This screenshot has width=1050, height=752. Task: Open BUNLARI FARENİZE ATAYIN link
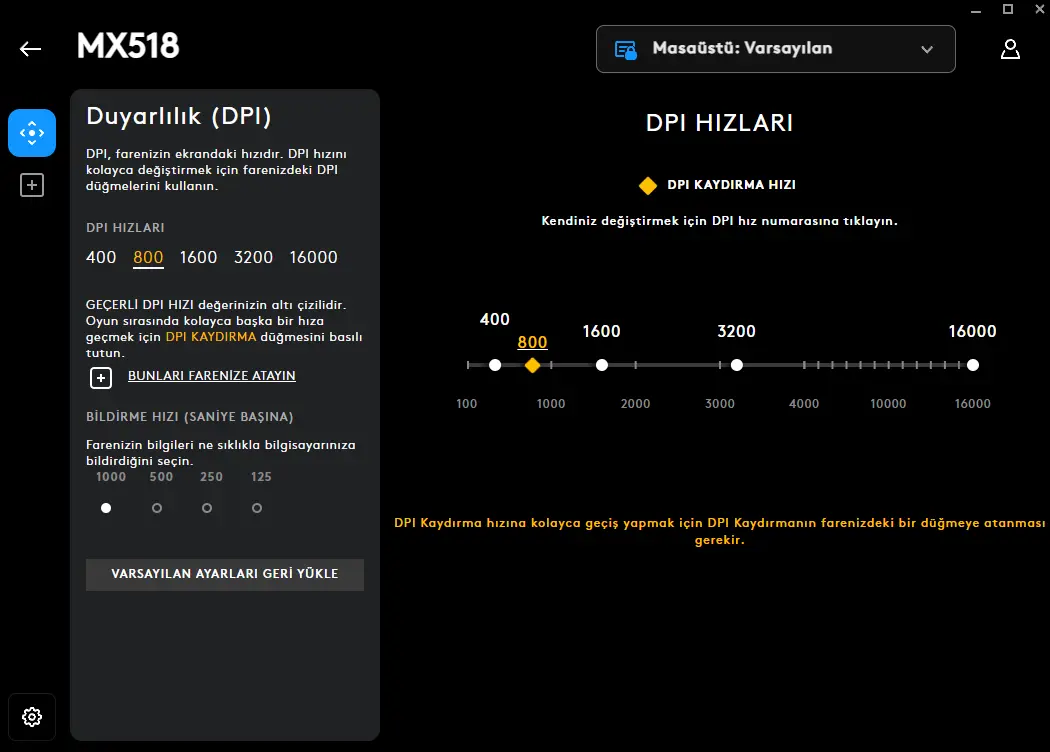click(212, 376)
